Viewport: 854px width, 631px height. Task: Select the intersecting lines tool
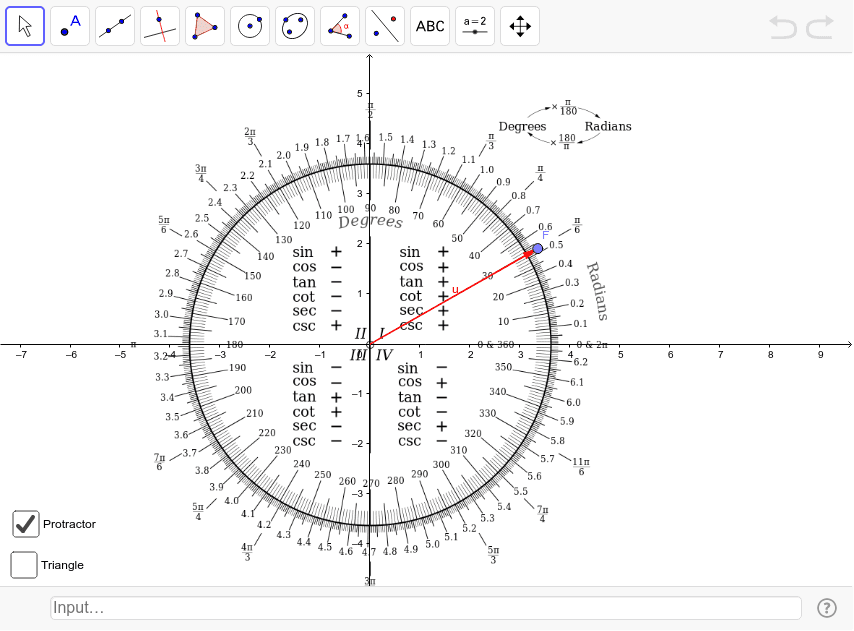(x=159, y=25)
